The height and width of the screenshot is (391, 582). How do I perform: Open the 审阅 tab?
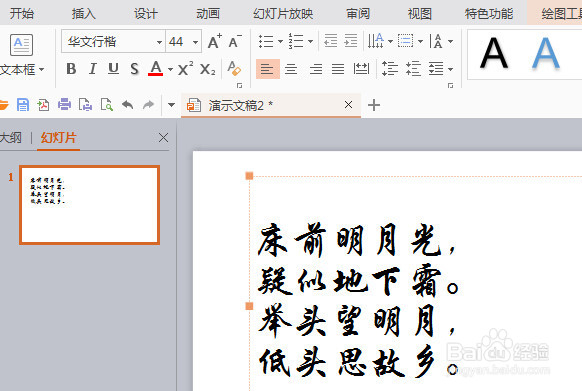(358, 14)
